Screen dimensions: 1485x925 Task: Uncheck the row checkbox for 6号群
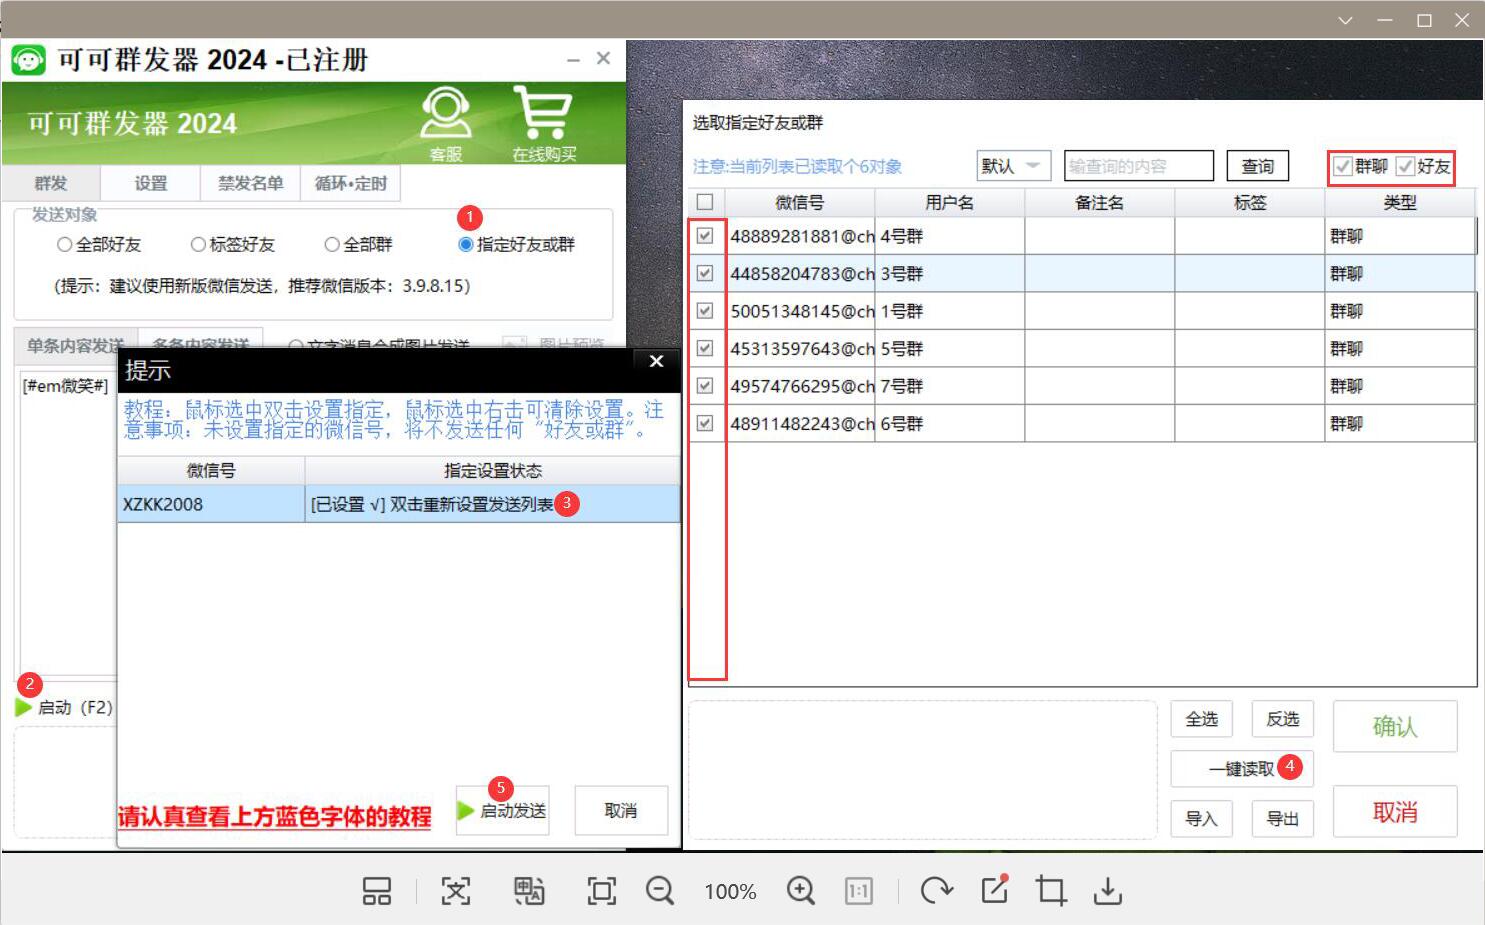point(705,423)
